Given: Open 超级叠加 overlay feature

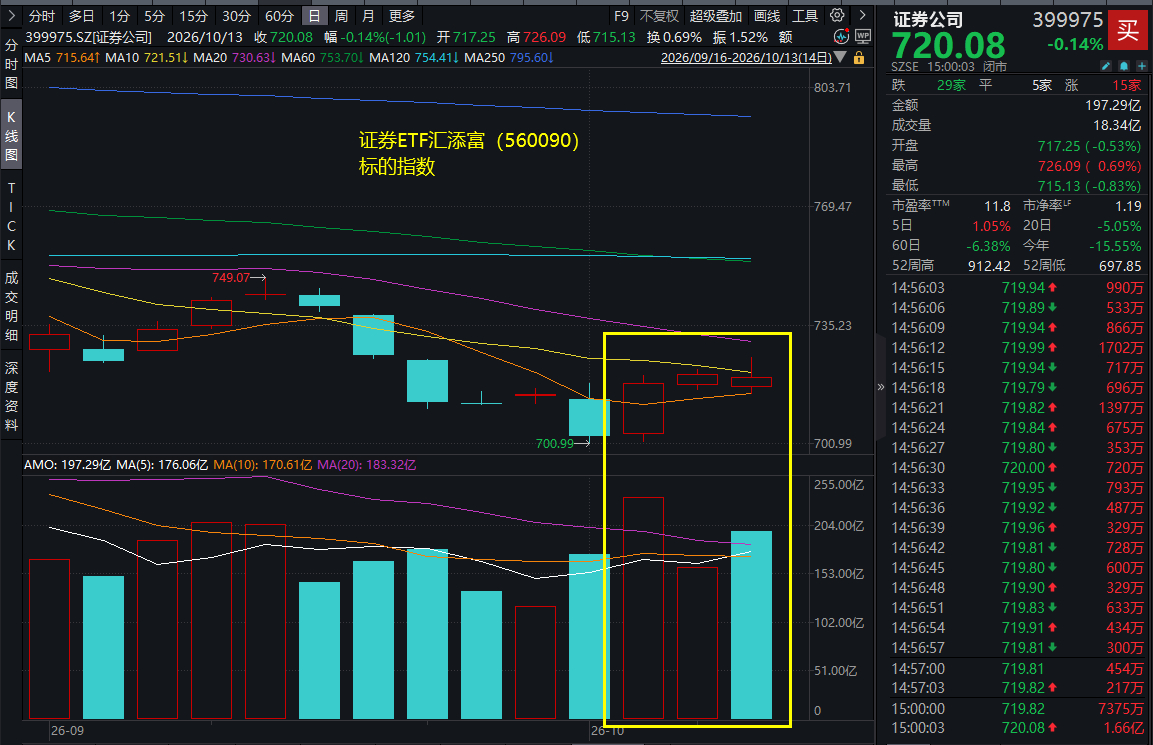Looking at the screenshot, I should click(715, 15).
